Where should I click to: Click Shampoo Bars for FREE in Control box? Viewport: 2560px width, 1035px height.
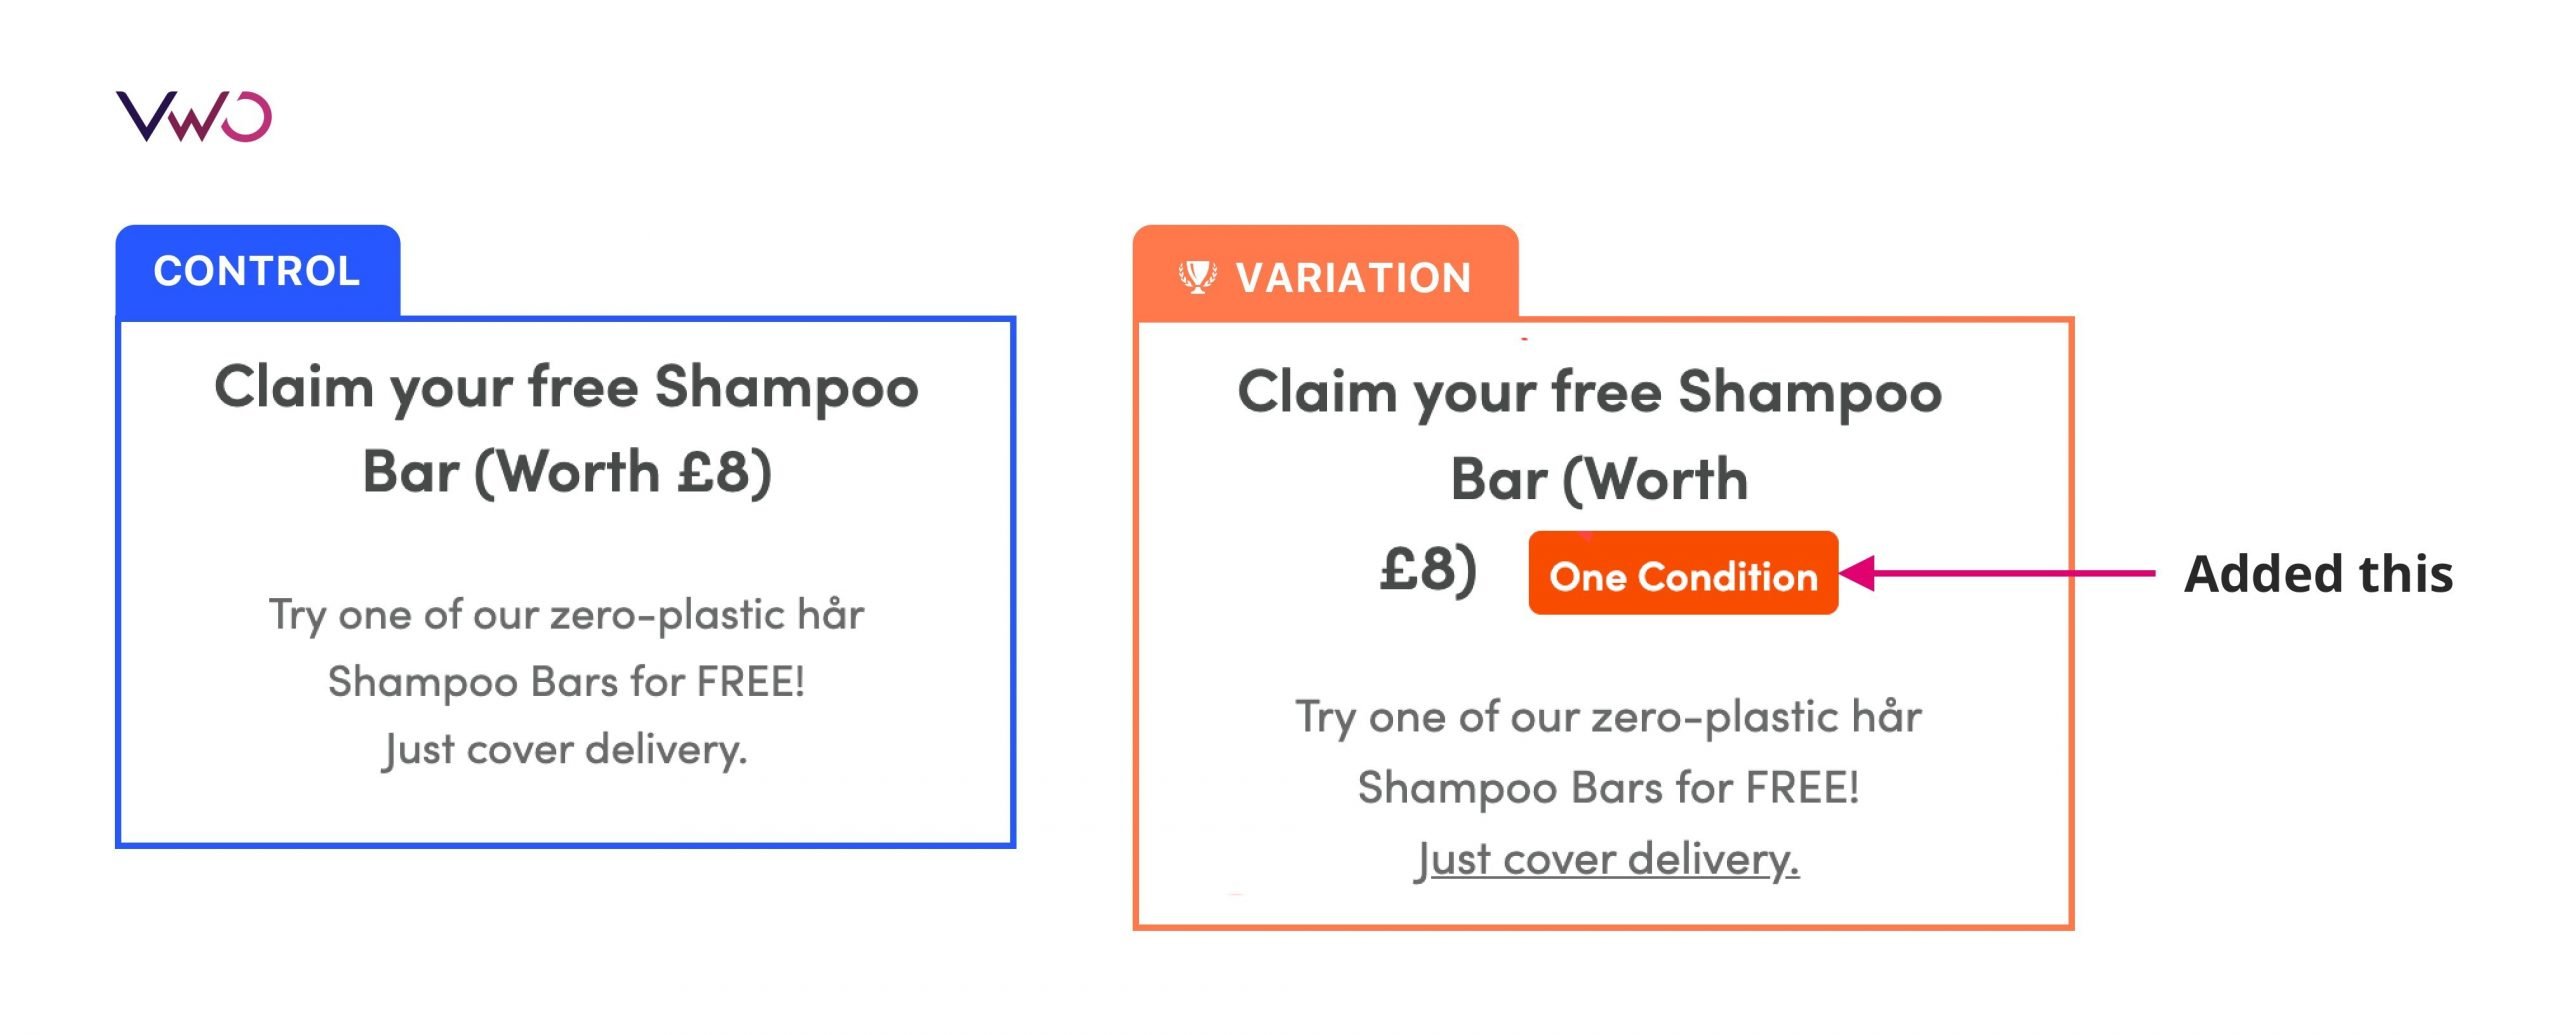(x=566, y=682)
